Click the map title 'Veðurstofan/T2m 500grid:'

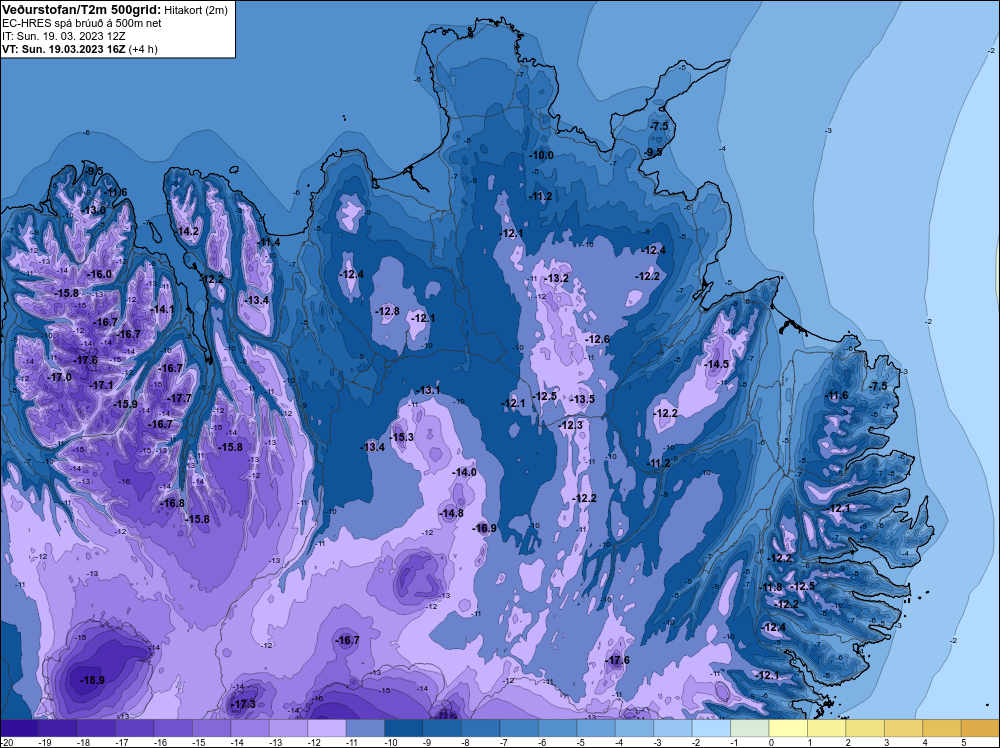click(x=82, y=9)
